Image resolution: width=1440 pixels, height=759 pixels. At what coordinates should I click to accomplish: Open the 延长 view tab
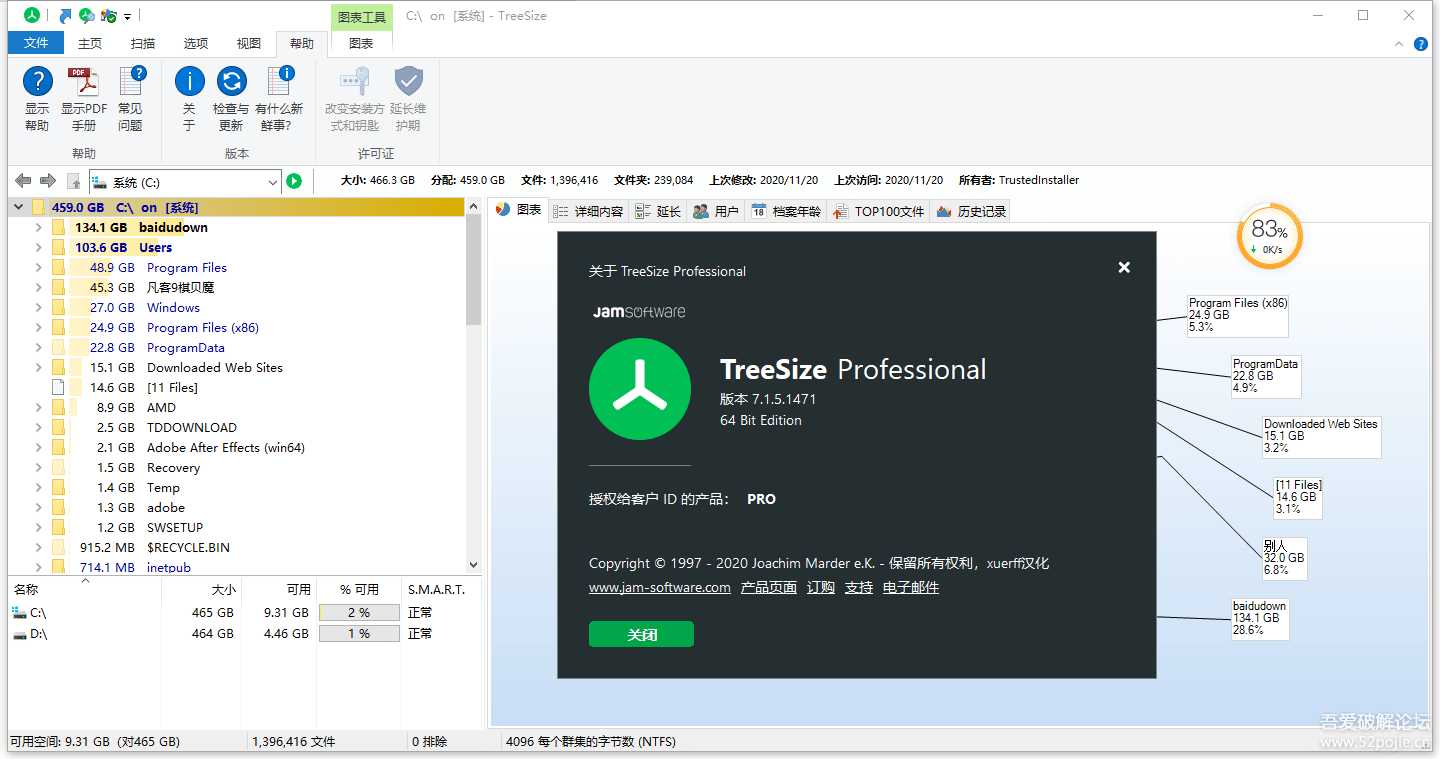coord(658,211)
